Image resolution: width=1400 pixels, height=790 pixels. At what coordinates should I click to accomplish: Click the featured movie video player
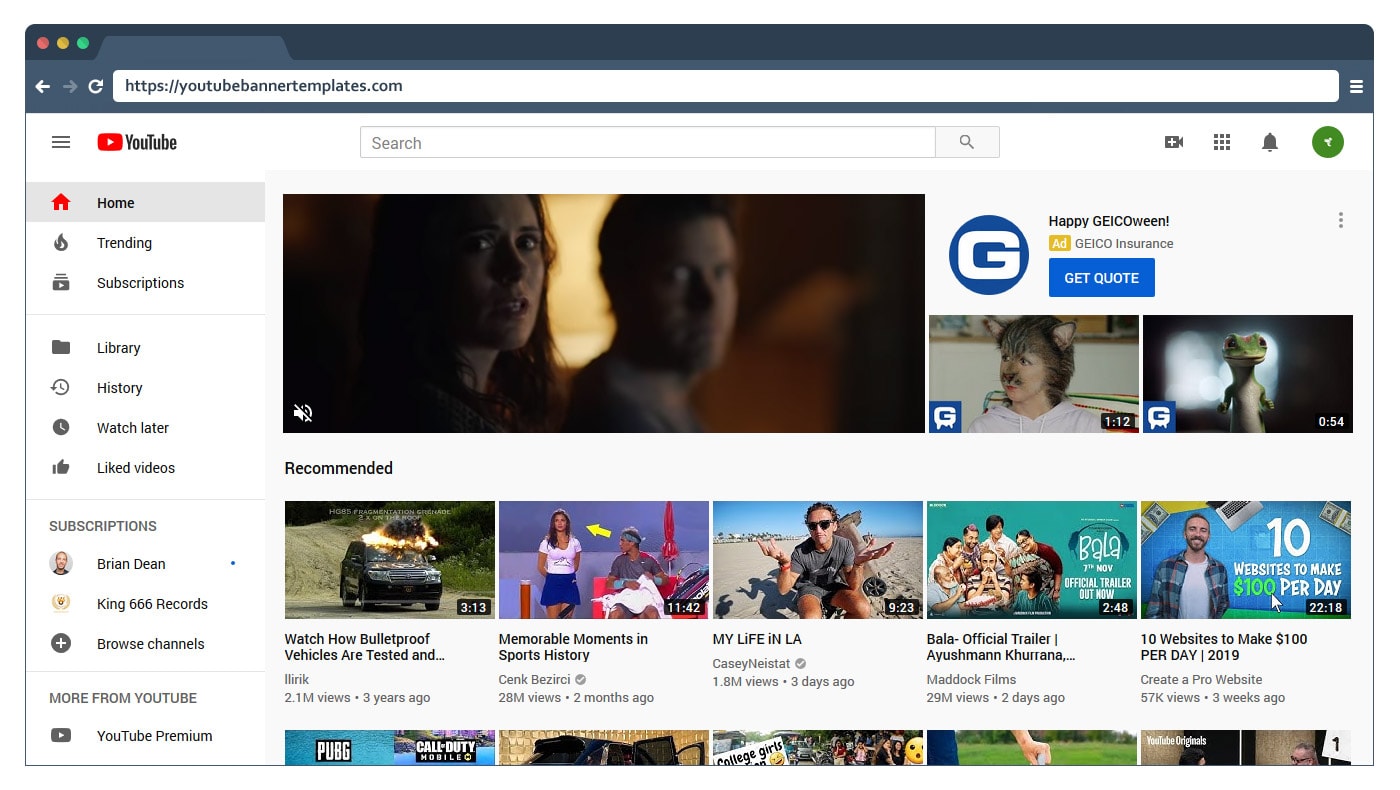tap(604, 313)
